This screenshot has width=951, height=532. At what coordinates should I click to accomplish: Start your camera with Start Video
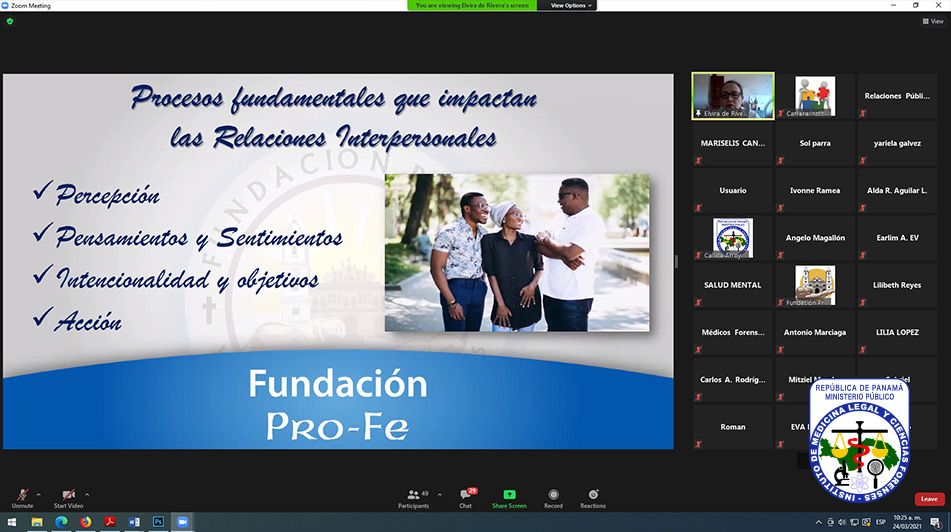click(x=69, y=499)
